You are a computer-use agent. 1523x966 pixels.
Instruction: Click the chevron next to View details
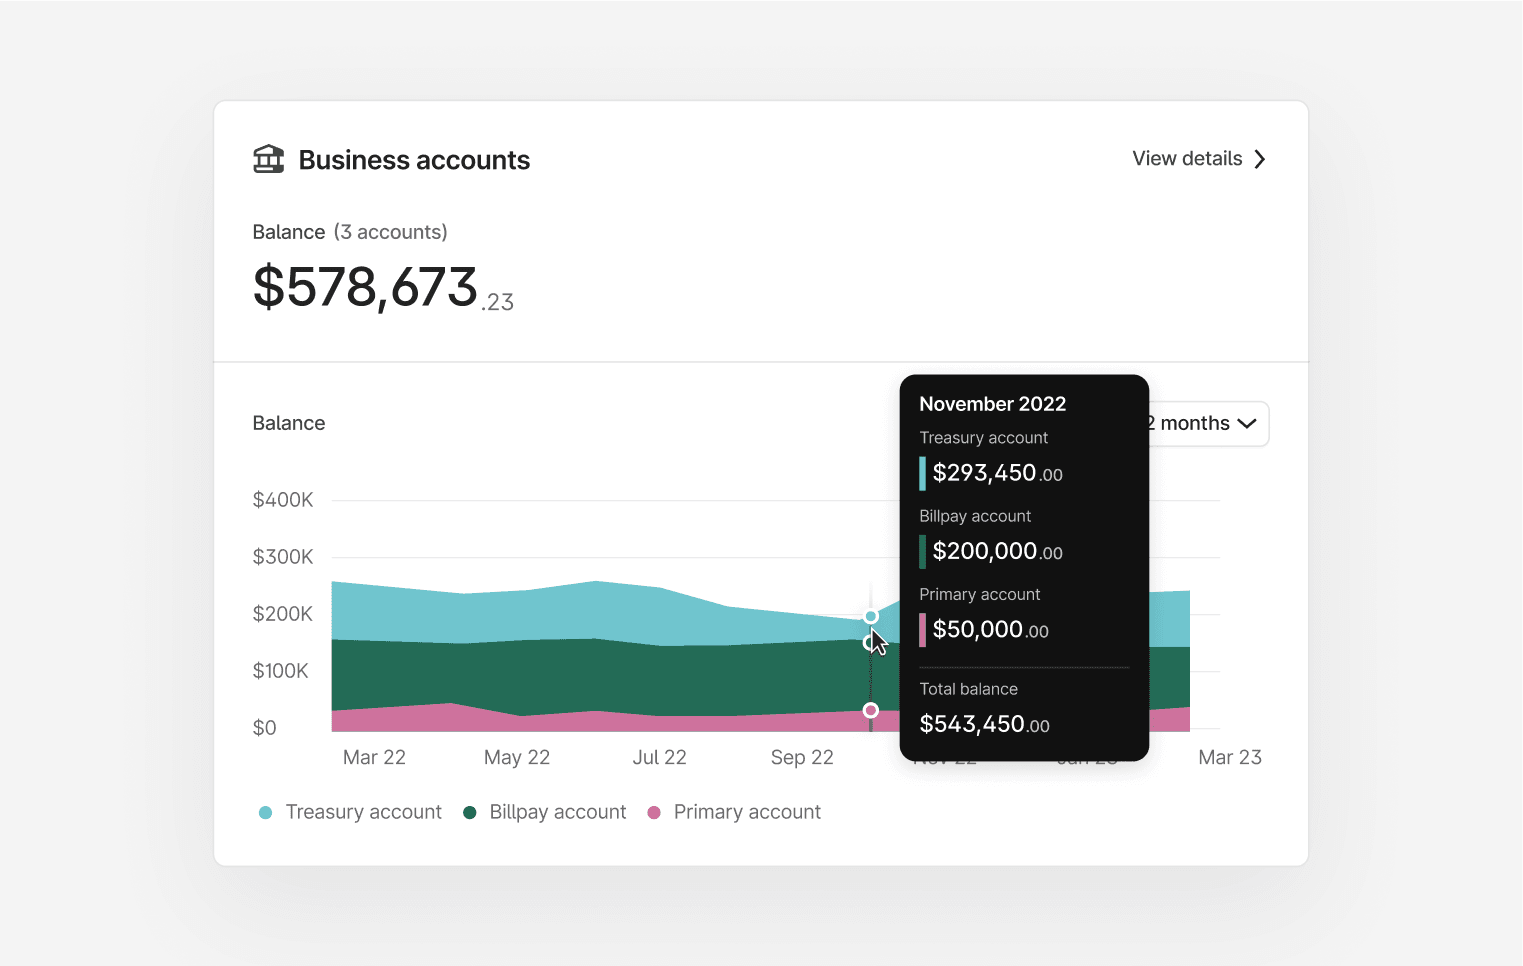coord(1260,159)
